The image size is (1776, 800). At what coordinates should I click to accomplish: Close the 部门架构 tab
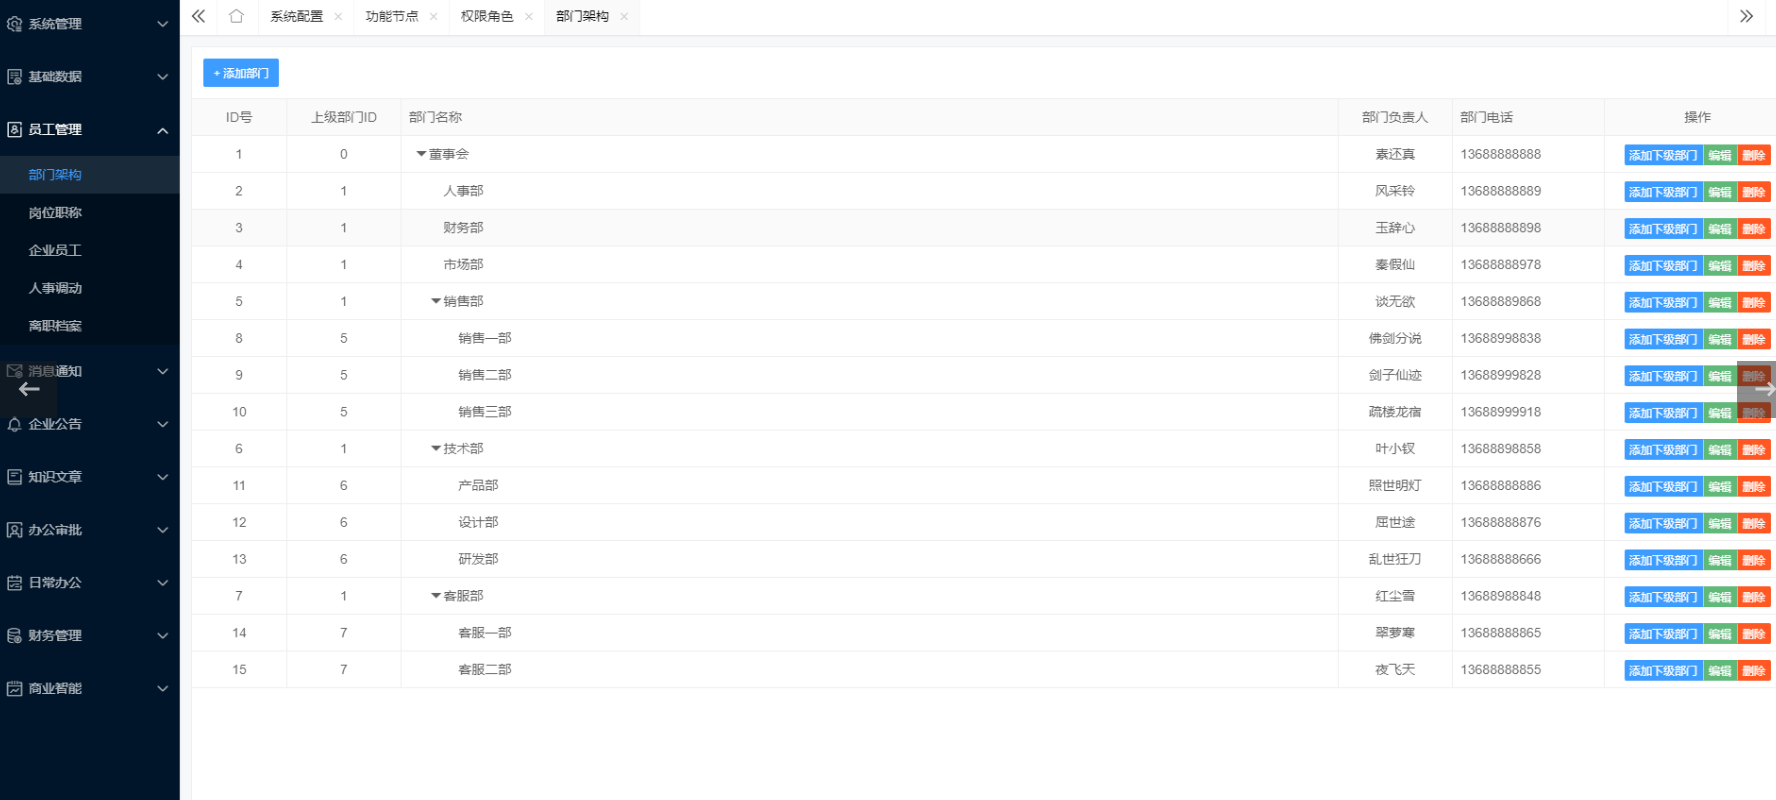tap(623, 17)
